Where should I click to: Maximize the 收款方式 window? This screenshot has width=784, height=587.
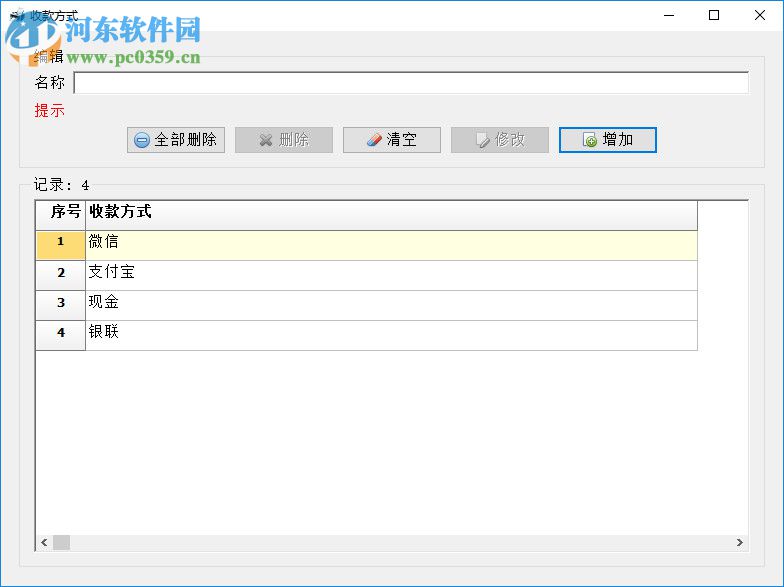714,16
